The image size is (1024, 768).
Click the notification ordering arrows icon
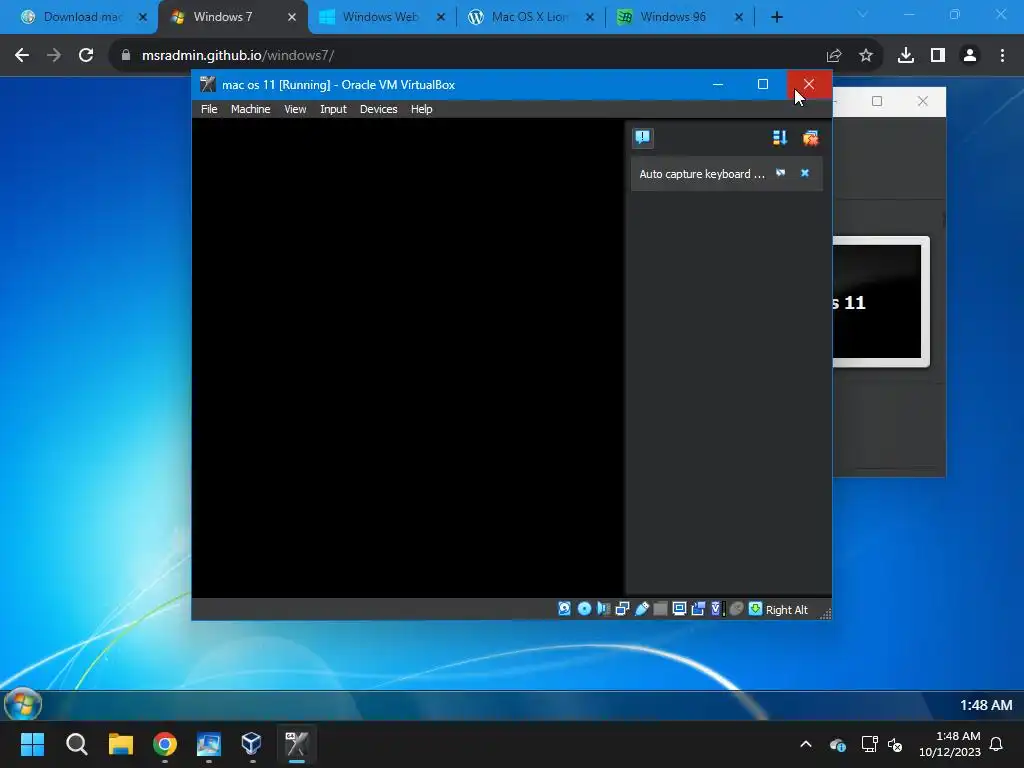click(x=780, y=138)
